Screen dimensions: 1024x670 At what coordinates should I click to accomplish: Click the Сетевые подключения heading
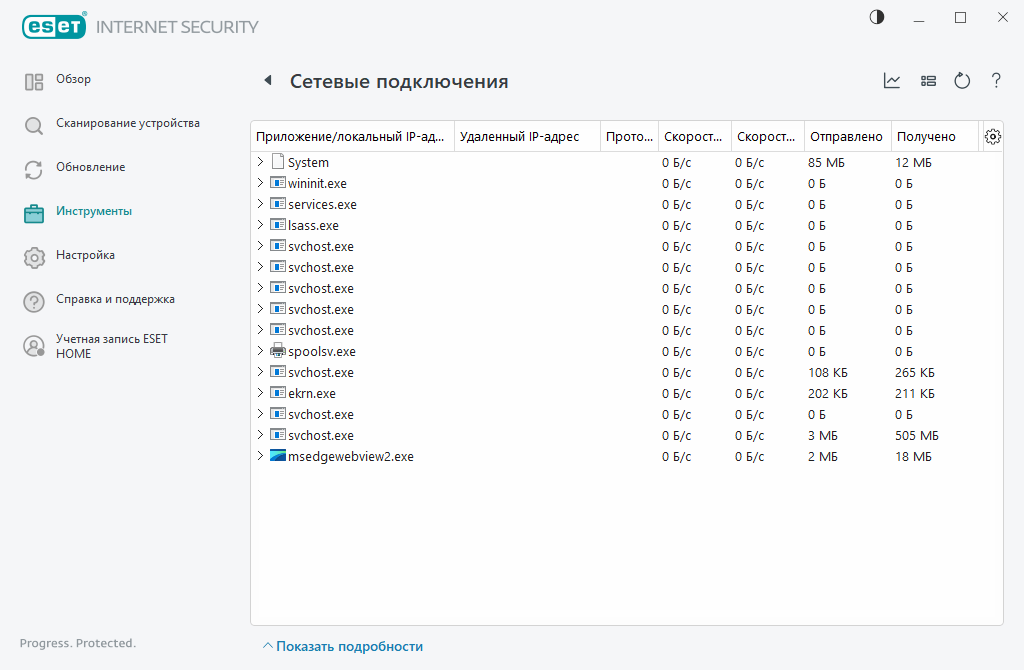[399, 82]
